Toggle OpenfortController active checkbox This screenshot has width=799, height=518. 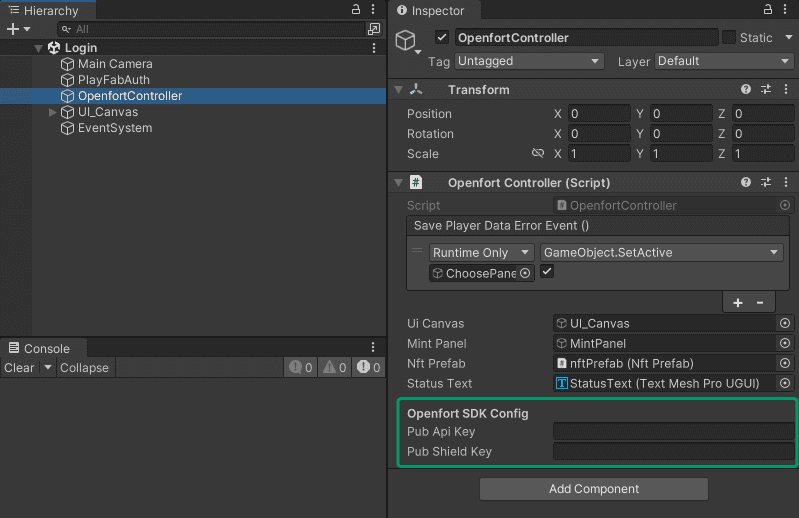442,37
